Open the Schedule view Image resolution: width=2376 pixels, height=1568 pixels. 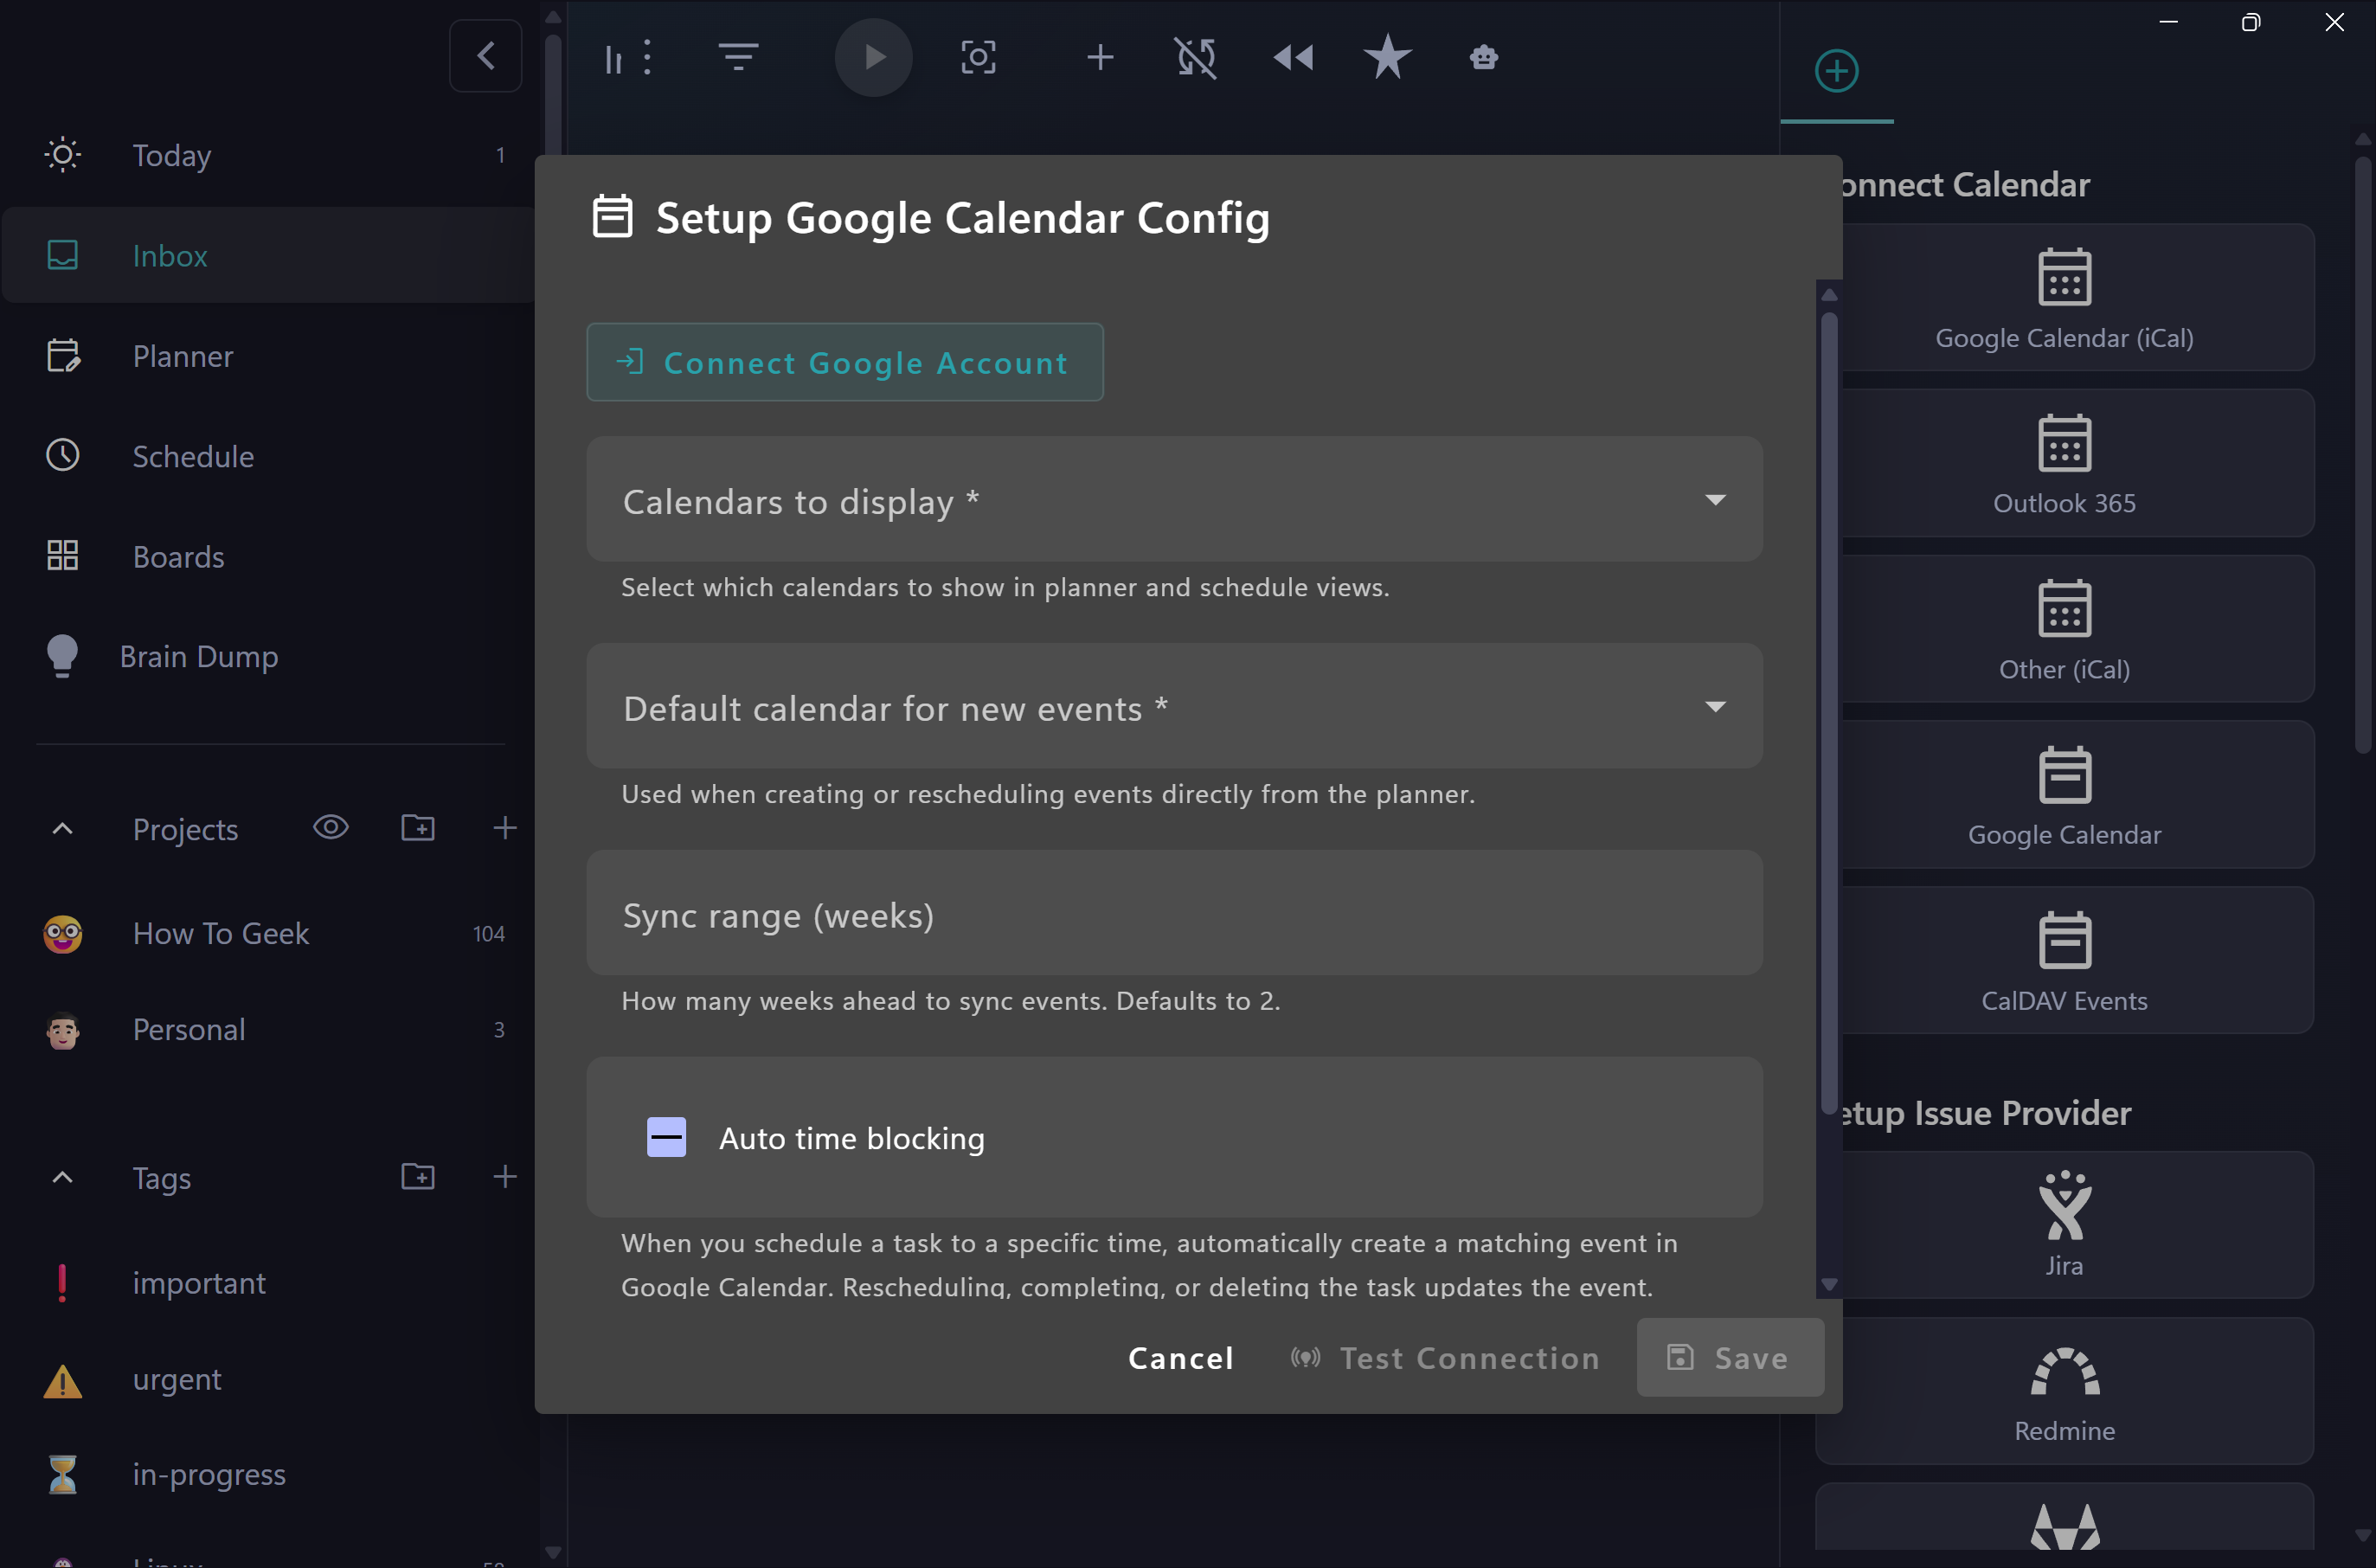270,456
